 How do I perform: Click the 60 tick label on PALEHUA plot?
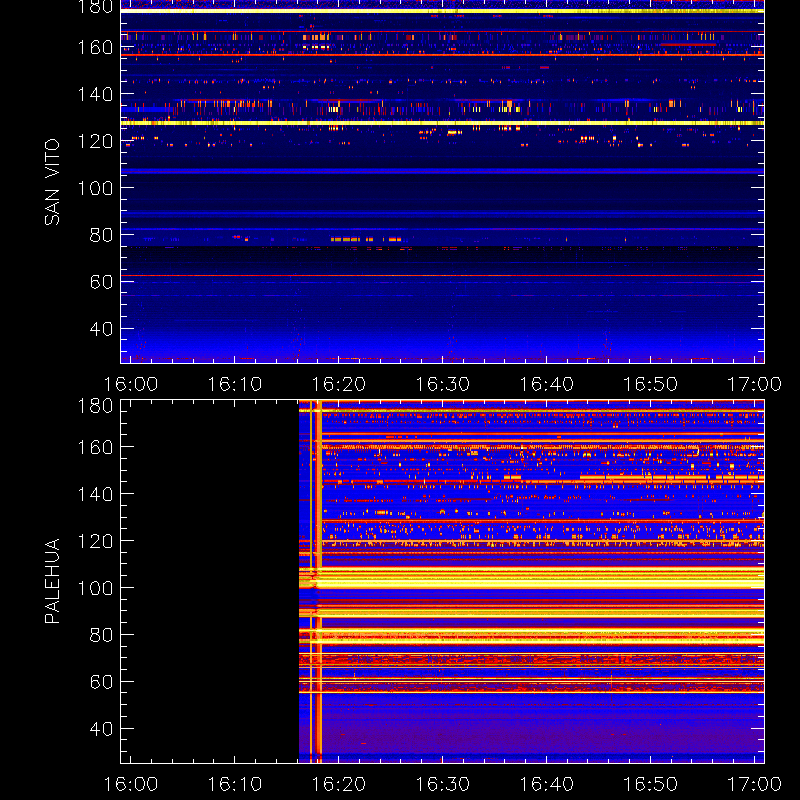tap(101, 682)
